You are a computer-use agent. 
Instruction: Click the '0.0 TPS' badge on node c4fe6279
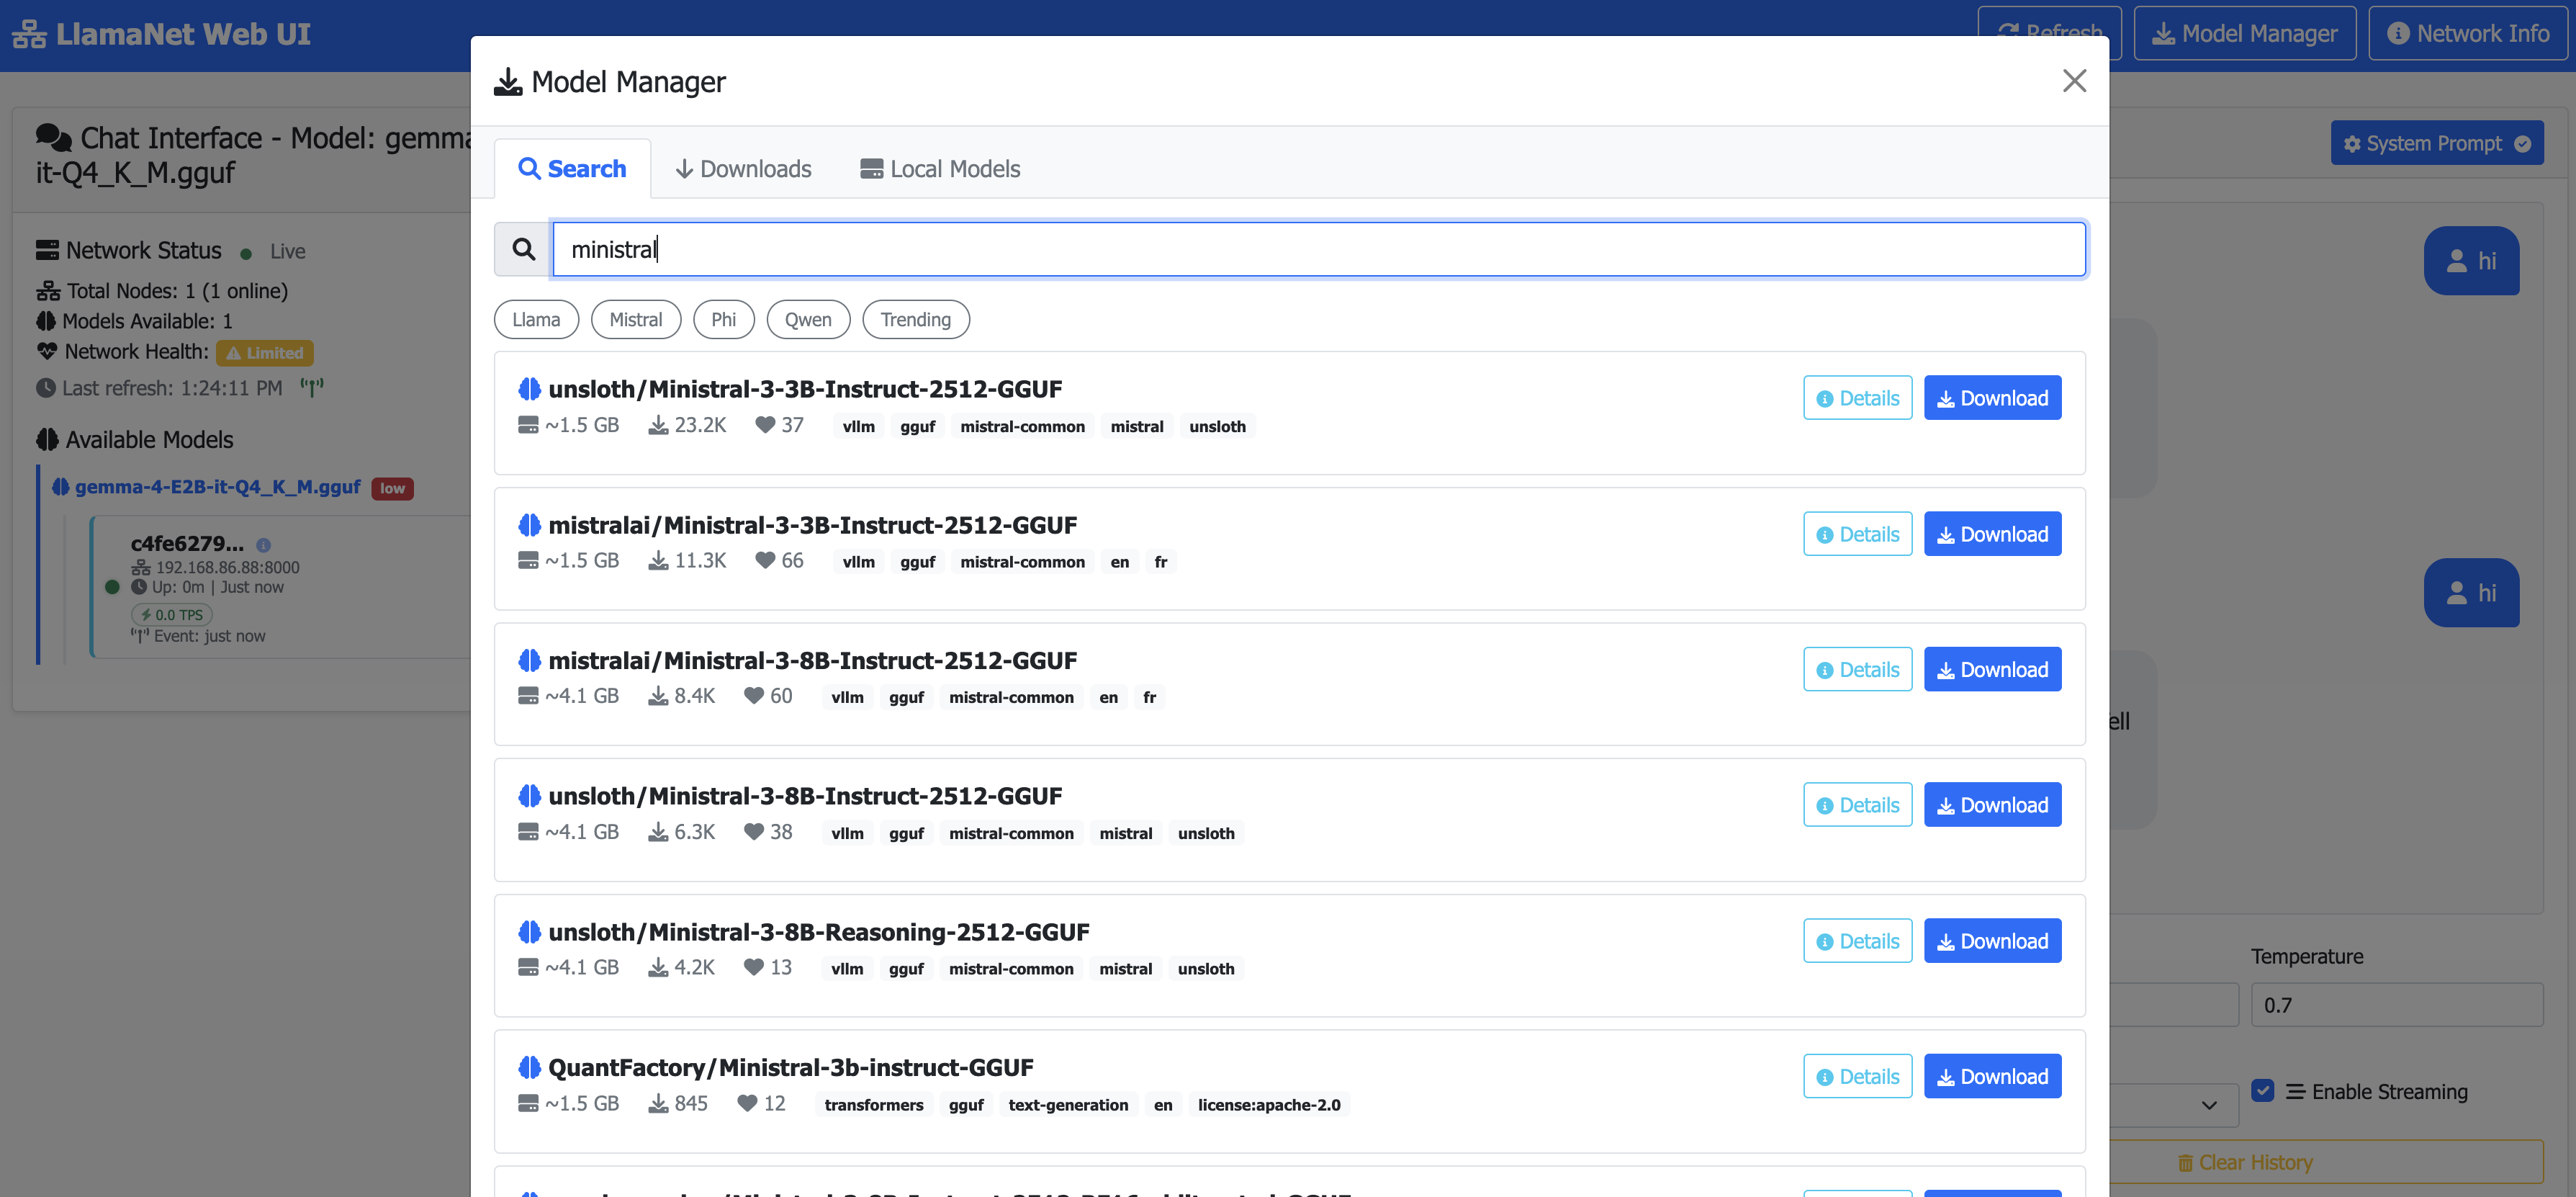tap(172, 615)
